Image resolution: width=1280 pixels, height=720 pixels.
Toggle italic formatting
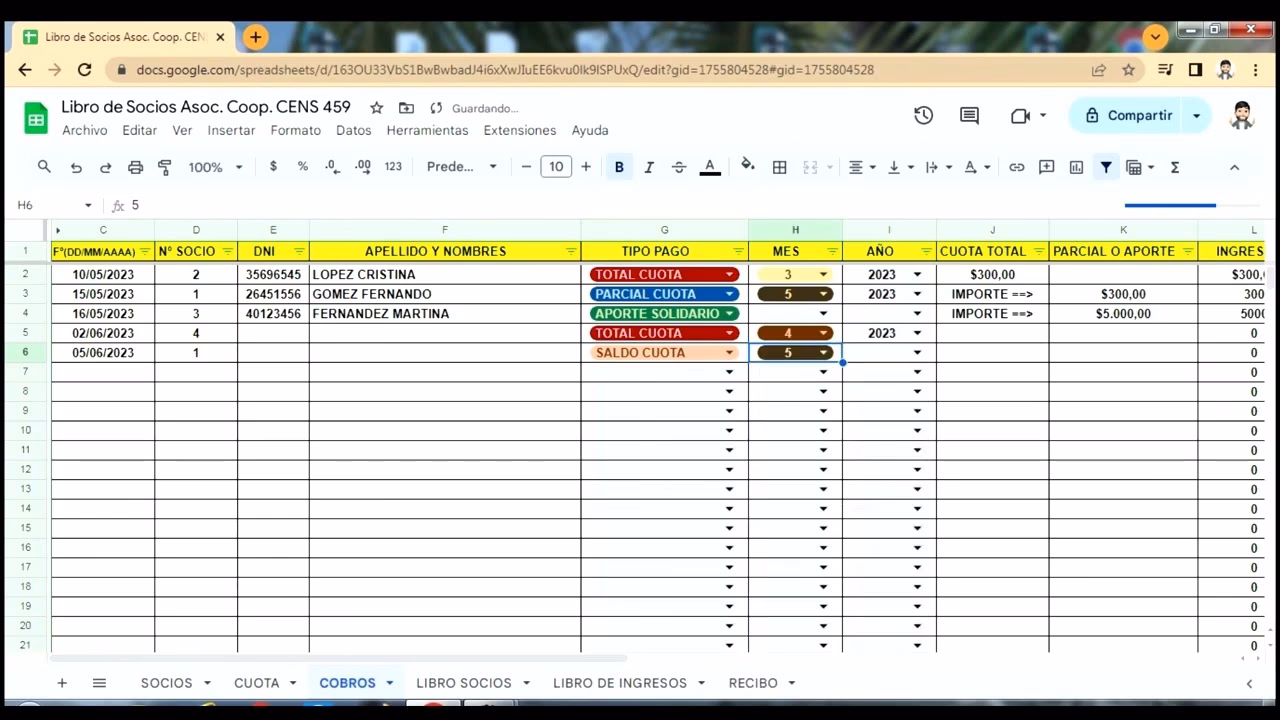pyautogui.click(x=648, y=166)
